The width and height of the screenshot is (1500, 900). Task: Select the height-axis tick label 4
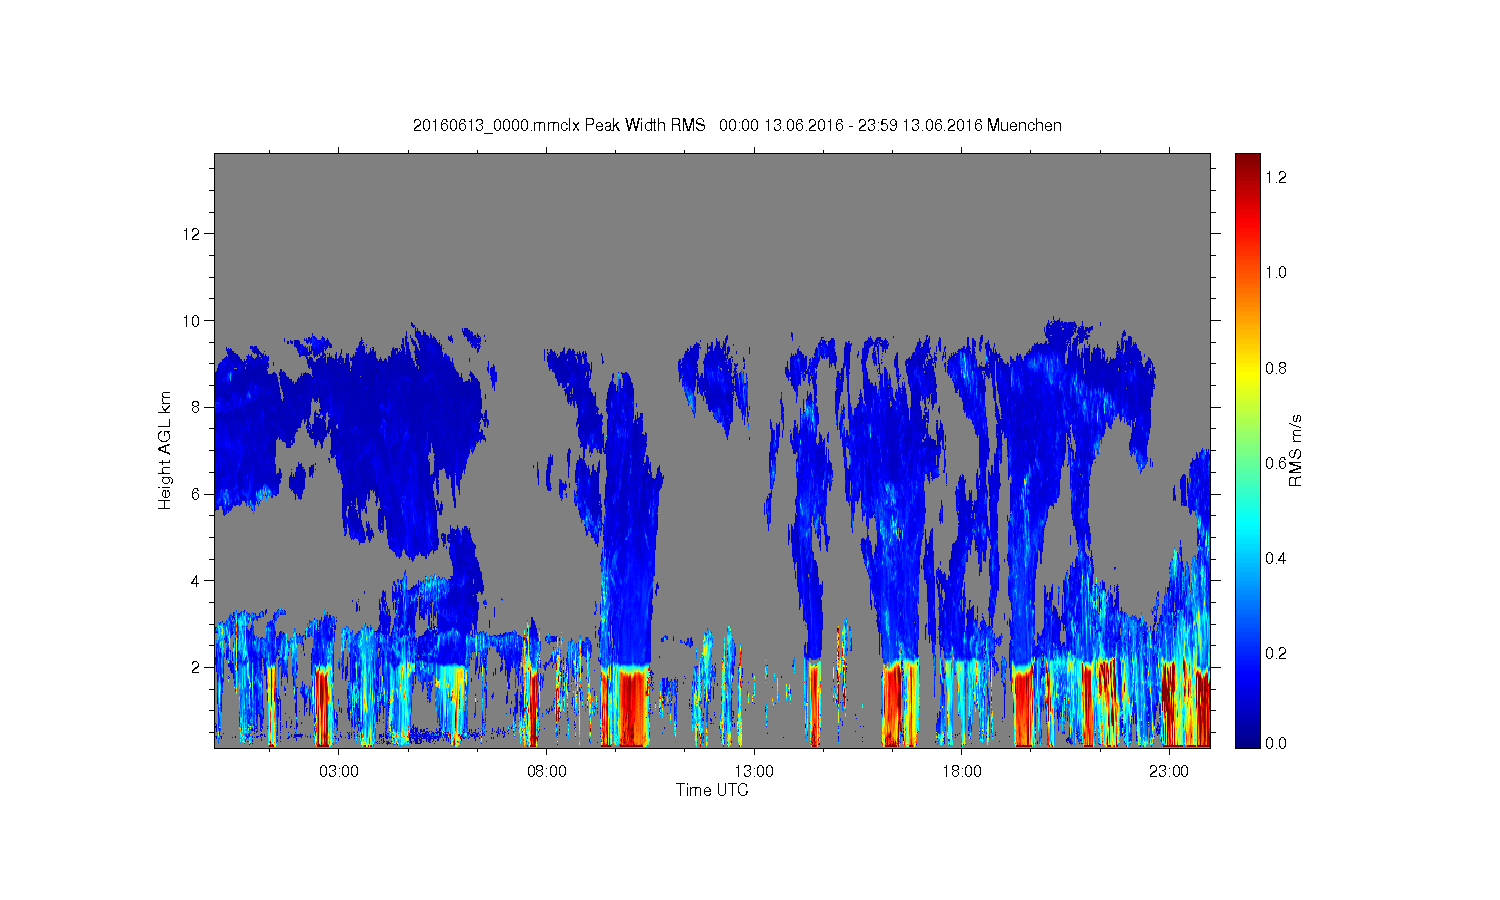pyautogui.click(x=196, y=580)
